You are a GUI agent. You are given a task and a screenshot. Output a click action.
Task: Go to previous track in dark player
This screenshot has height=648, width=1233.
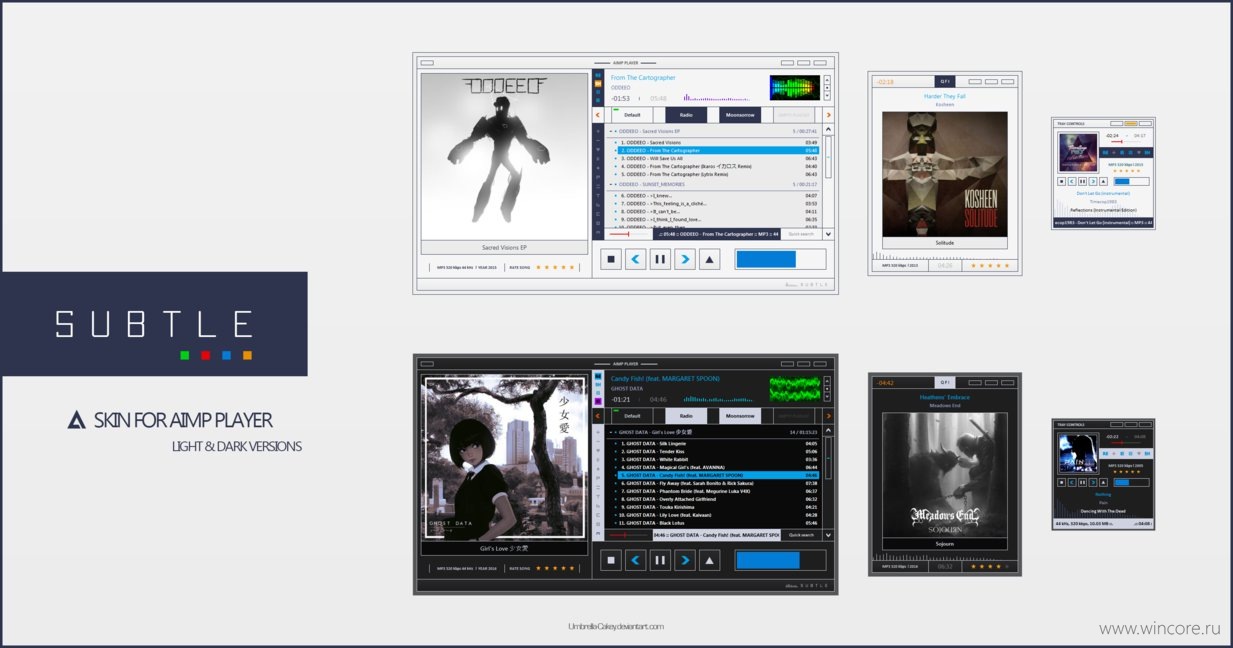tap(635, 561)
